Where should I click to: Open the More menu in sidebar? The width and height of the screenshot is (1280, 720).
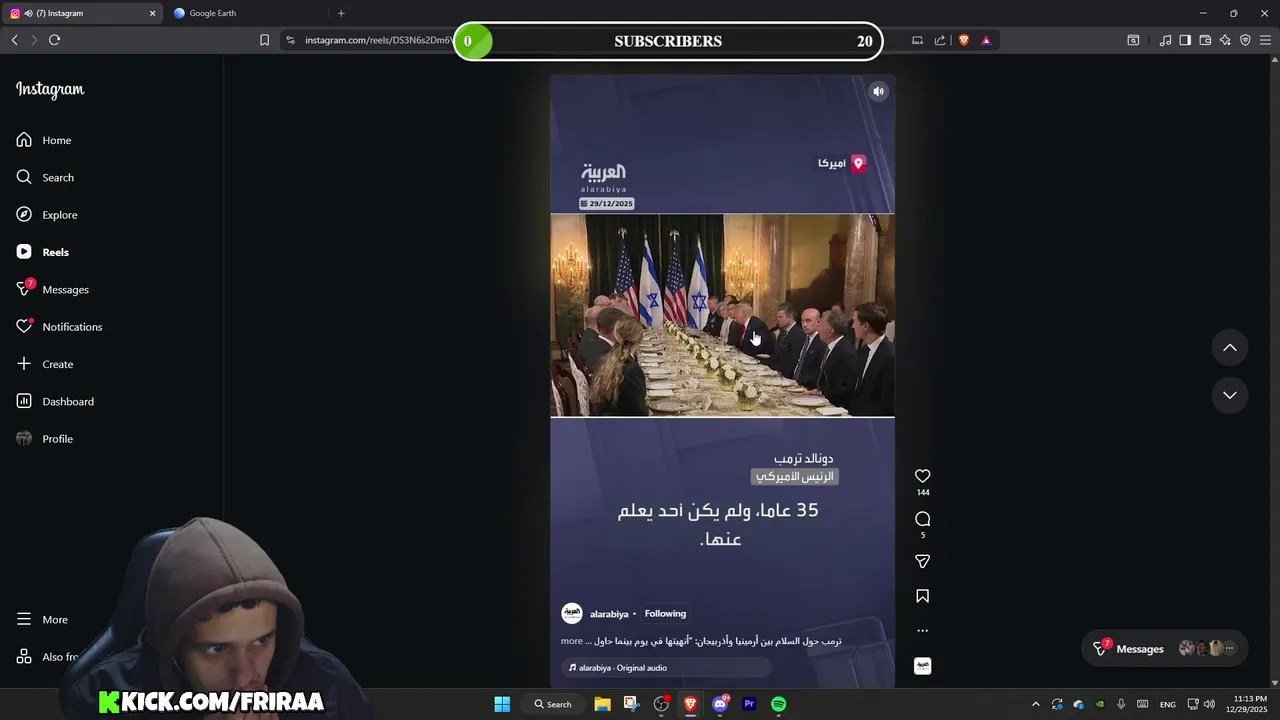43,619
